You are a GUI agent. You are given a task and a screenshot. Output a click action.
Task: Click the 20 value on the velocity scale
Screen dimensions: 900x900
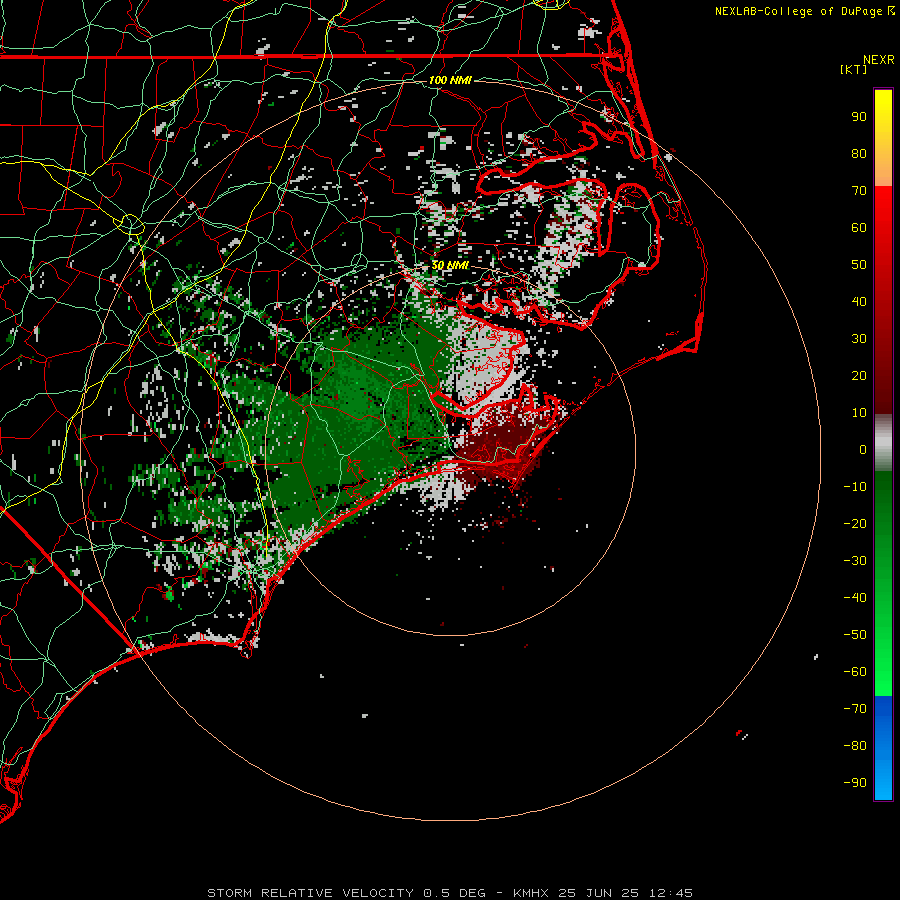tap(859, 376)
